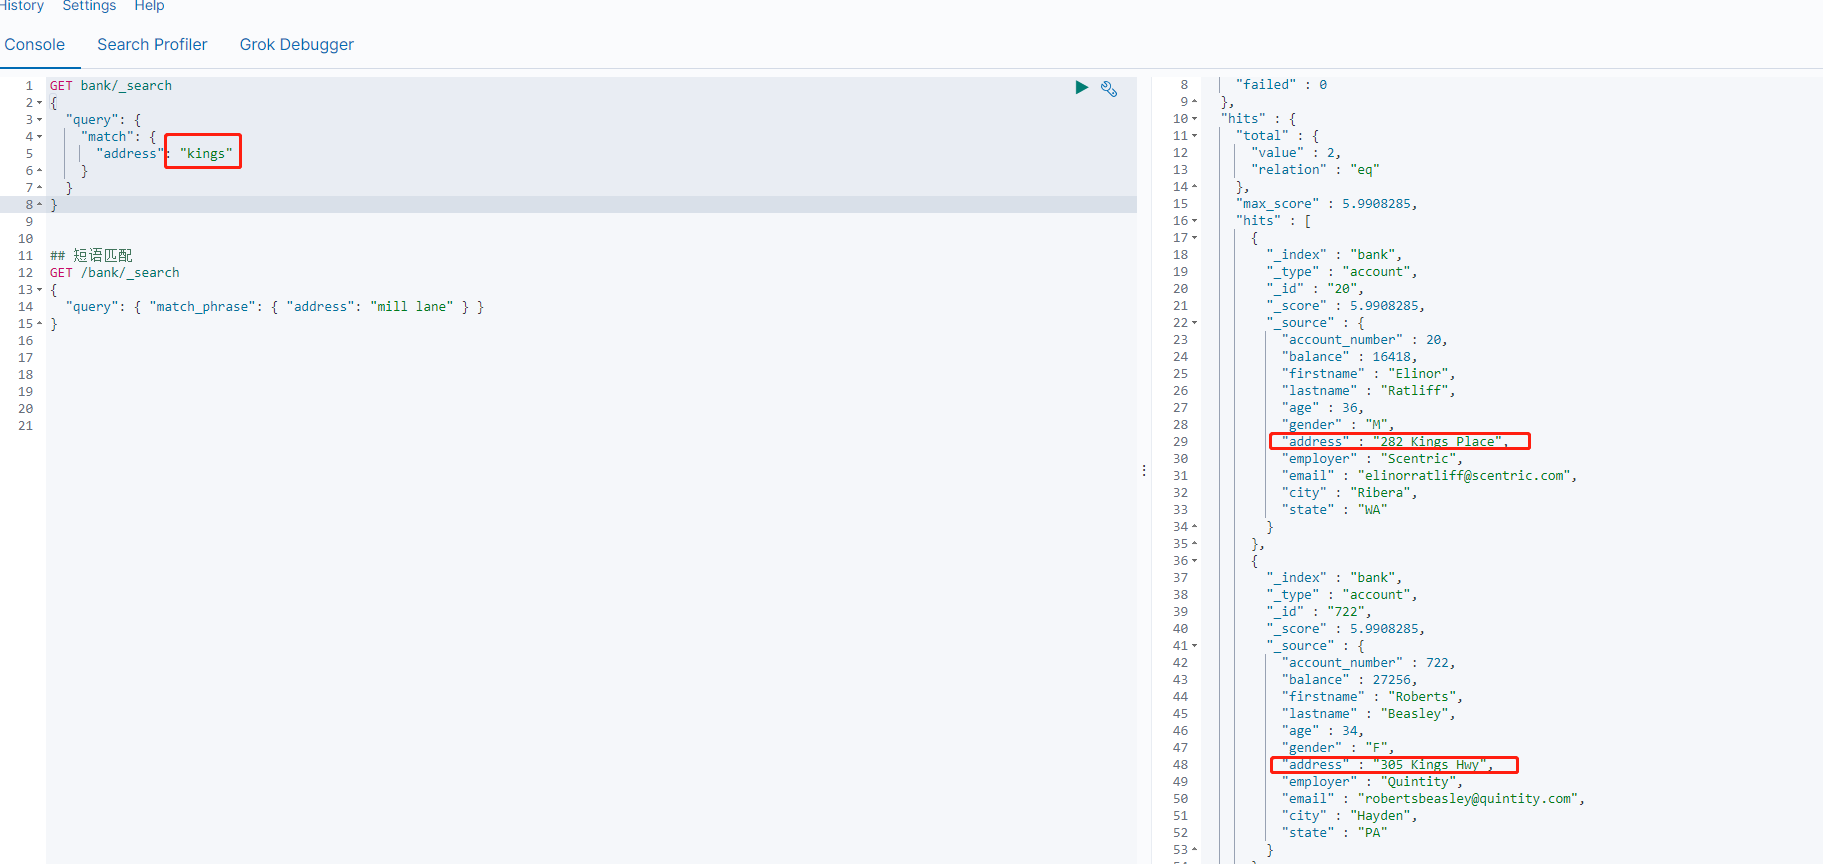Switch to the Grok Debugger tab
This screenshot has height=864, width=1823.
click(296, 45)
